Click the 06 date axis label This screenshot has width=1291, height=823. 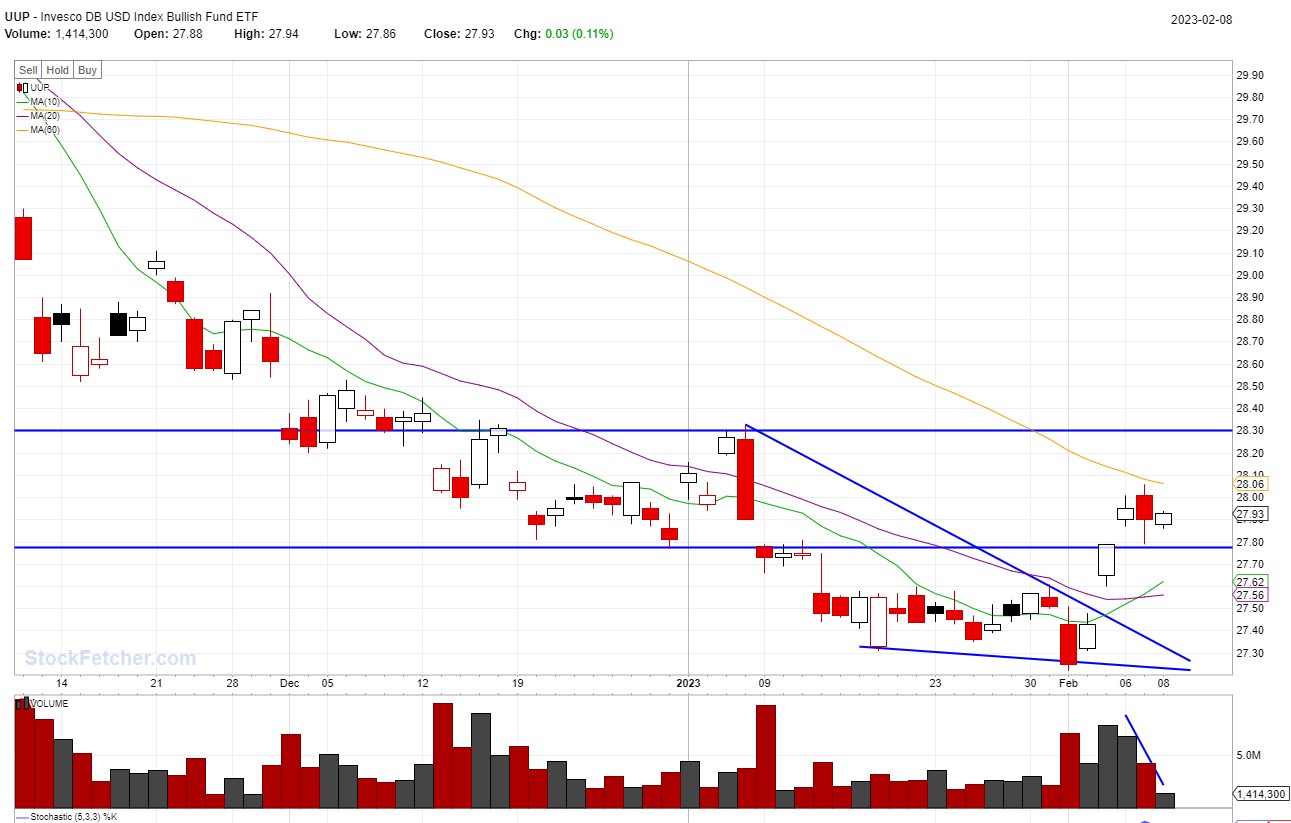(1125, 684)
